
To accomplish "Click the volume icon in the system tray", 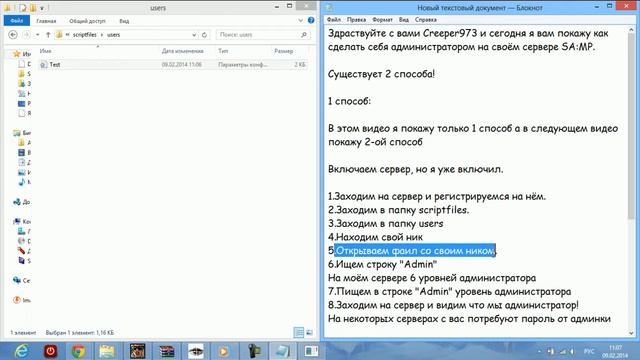I will (x=573, y=351).
